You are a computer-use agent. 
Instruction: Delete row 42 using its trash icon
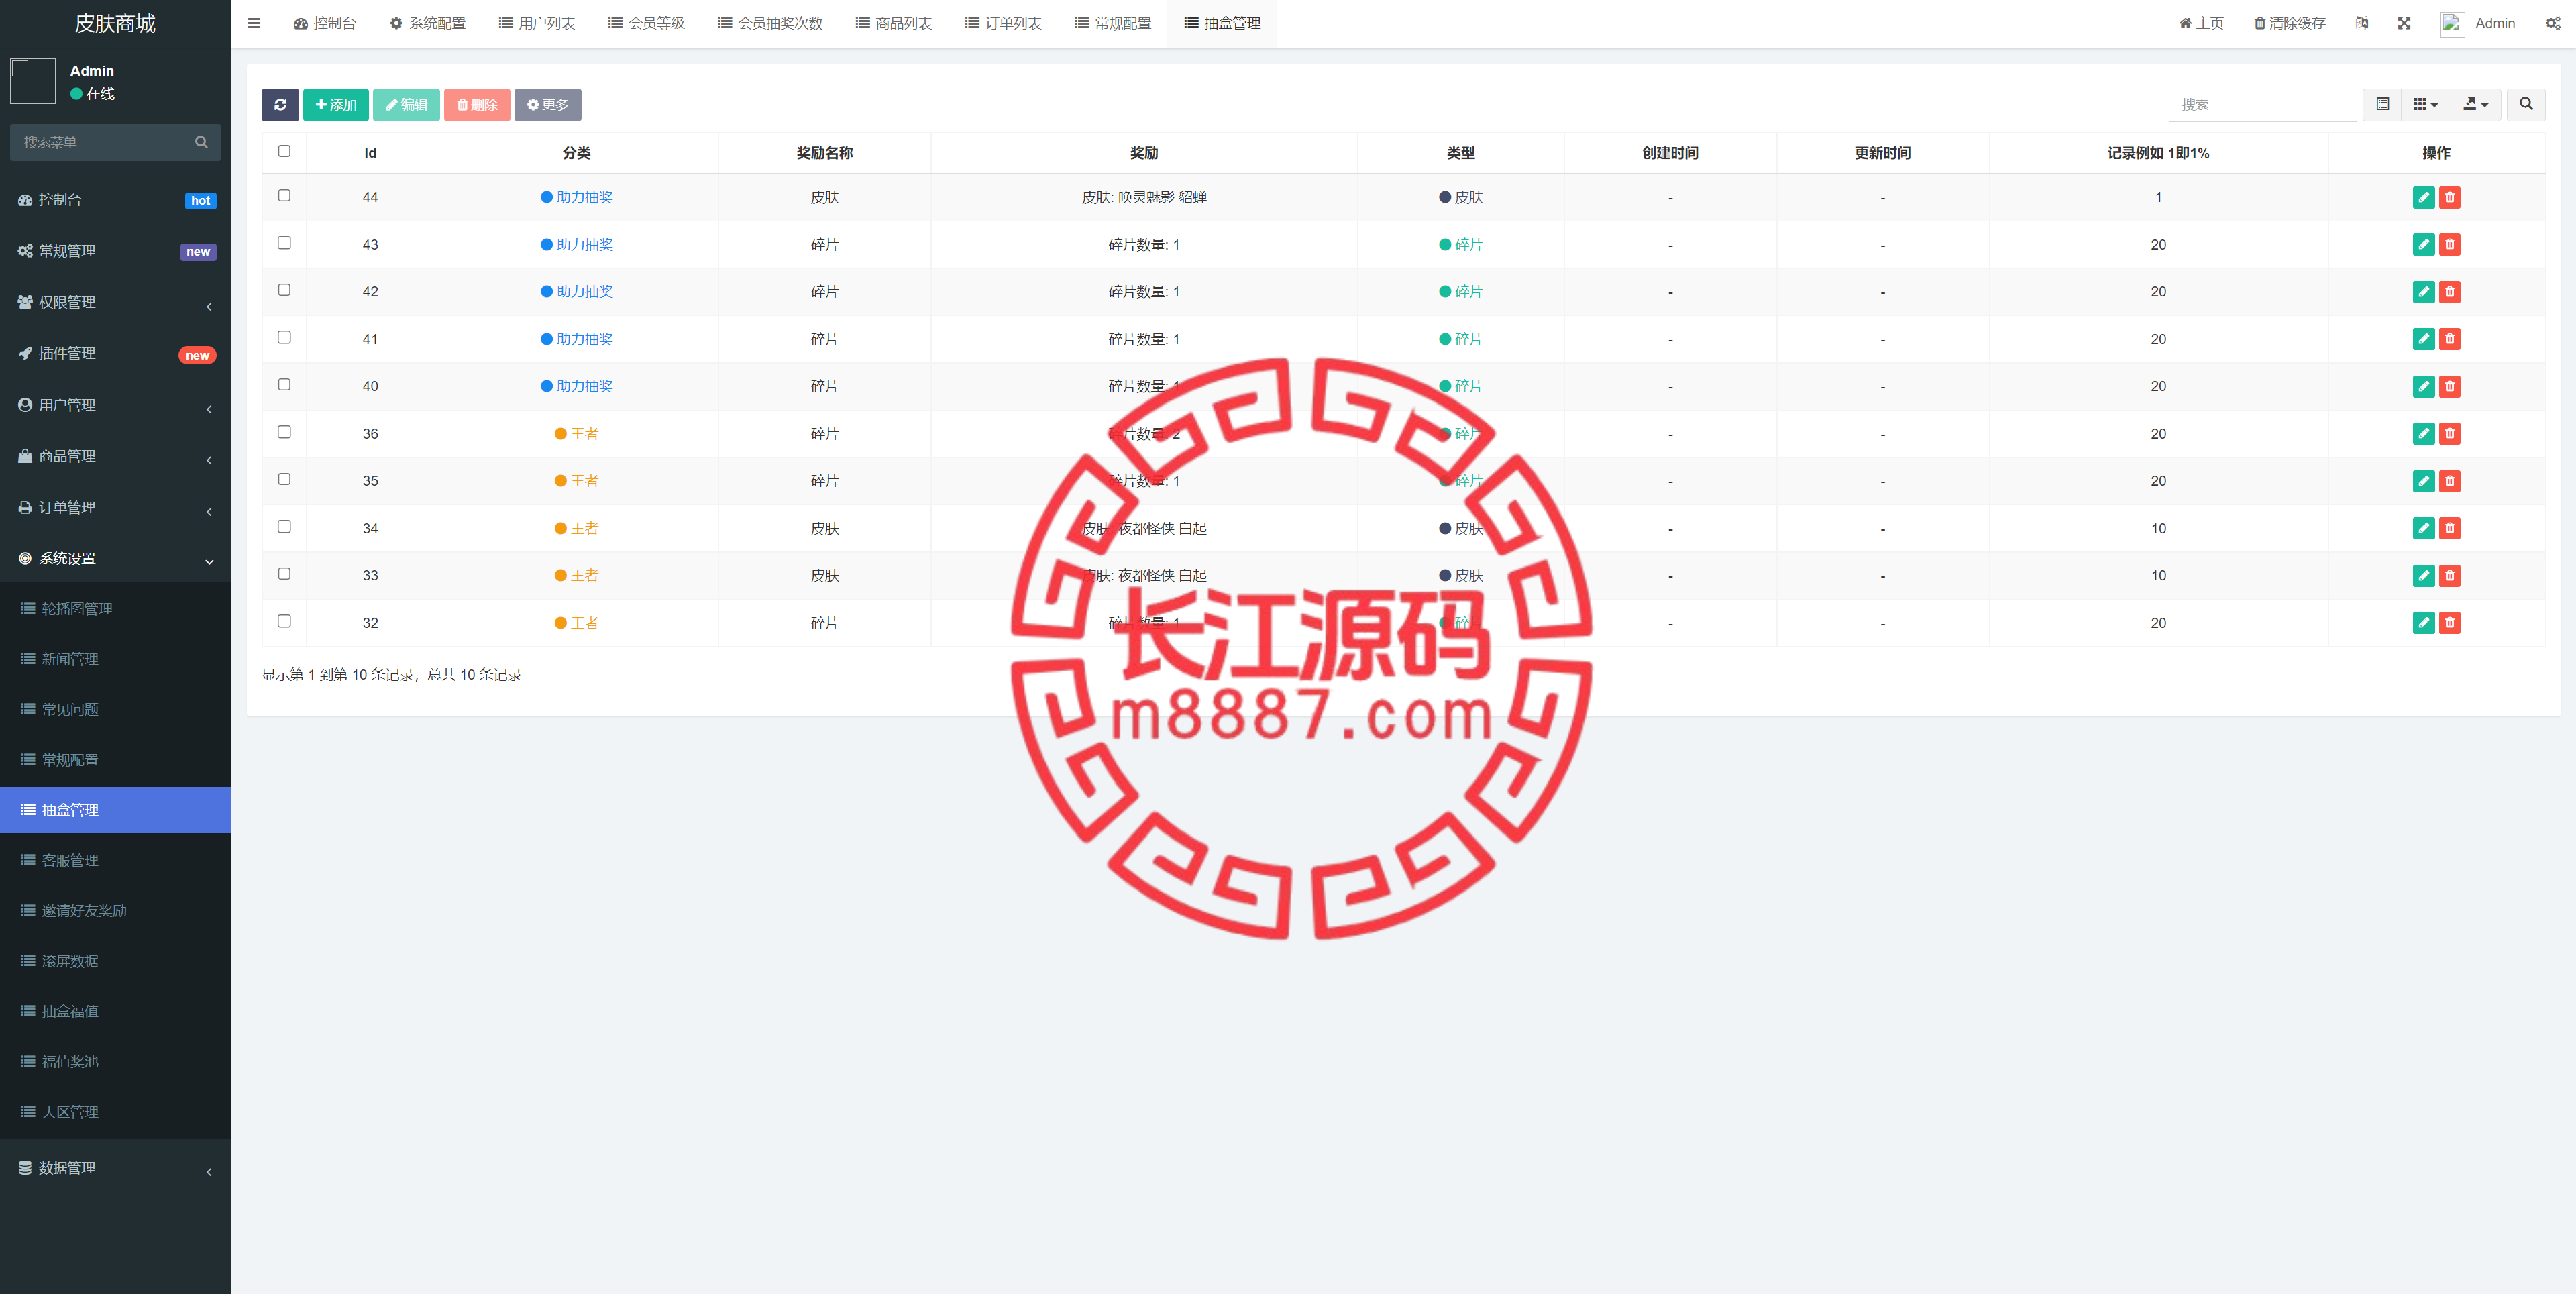coord(2449,292)
